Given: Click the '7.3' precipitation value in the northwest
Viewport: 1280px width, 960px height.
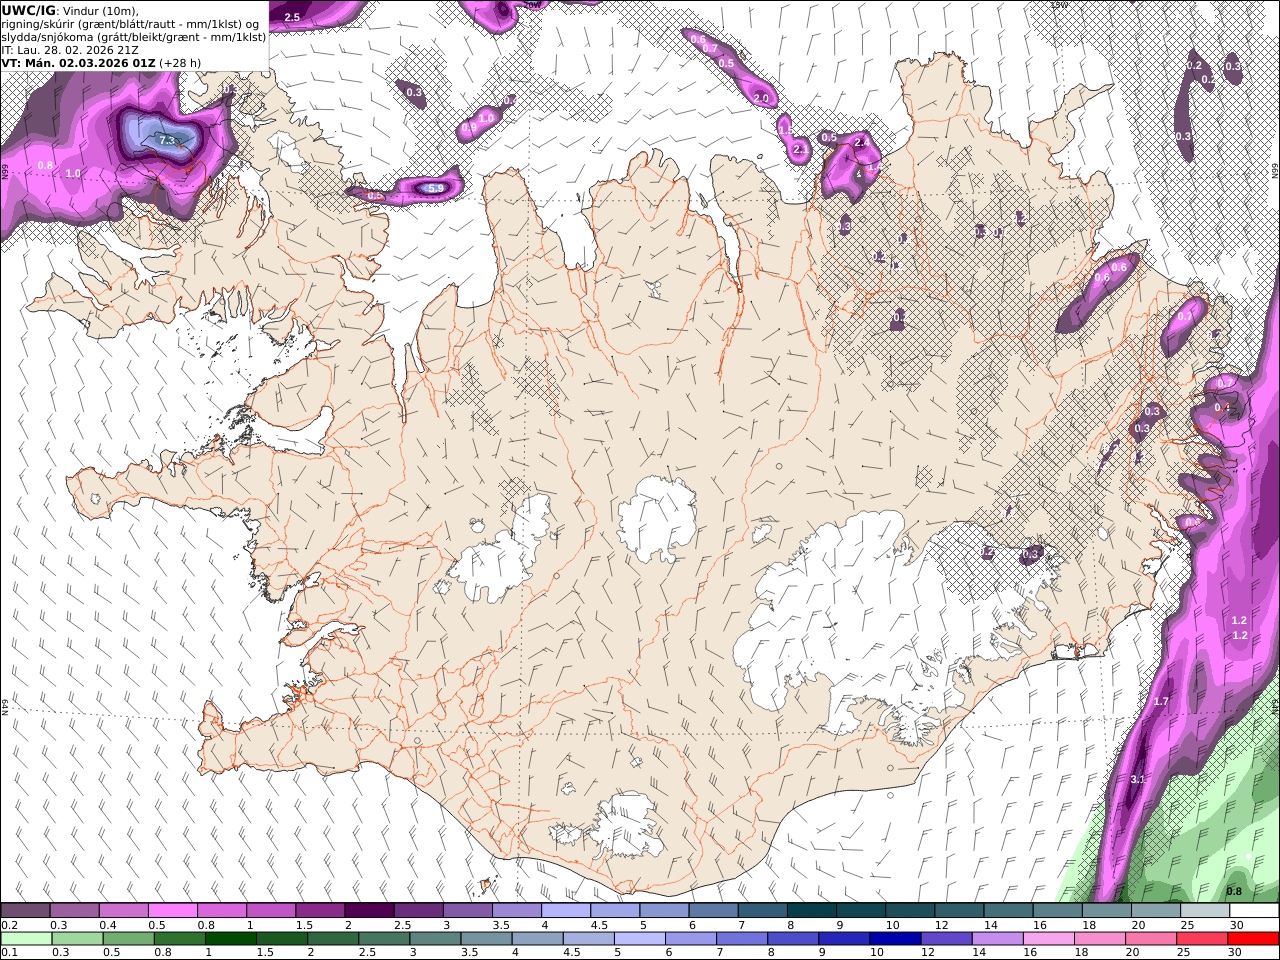Looking at the screenshot, I should tap(167, 141).
